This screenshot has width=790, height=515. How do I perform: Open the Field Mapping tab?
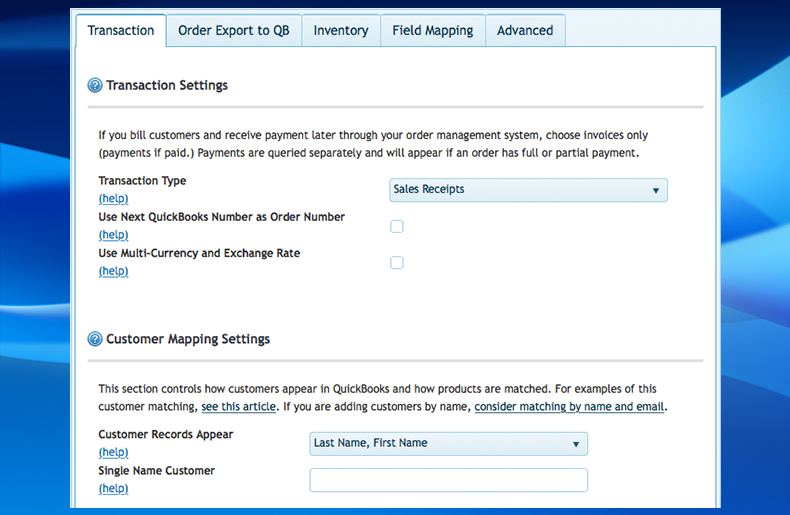tap(433, 31)
